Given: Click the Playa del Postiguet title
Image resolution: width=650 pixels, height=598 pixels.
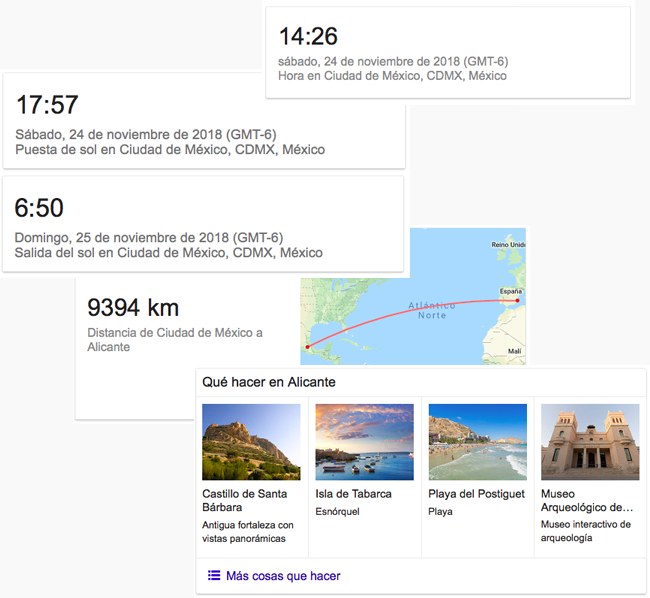Looking at the screenshot, I should coord(476,494).
